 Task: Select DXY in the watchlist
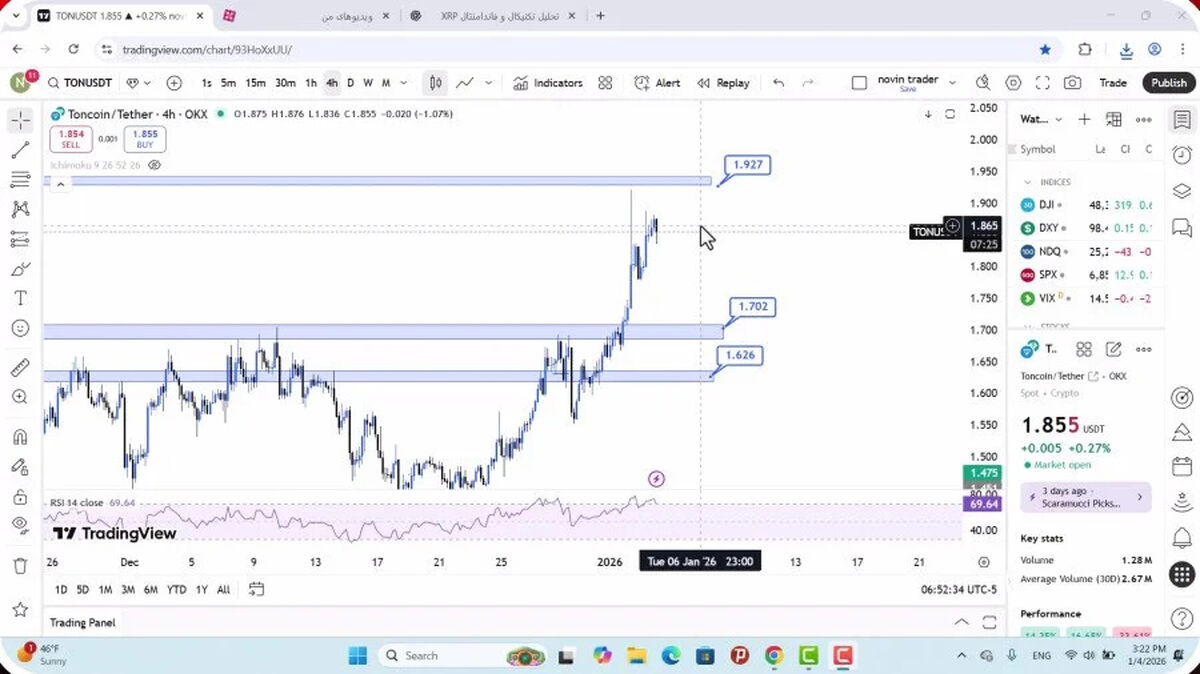coord(1086,228)
